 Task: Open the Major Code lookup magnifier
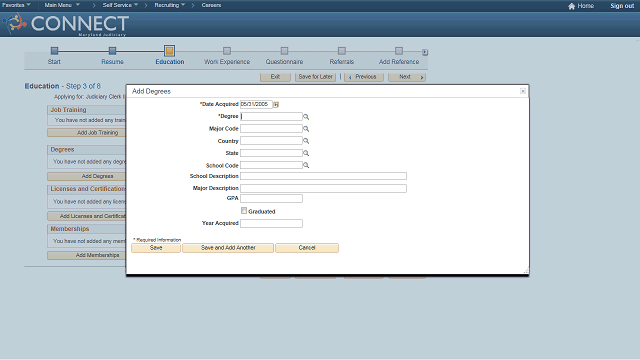(306, 129)
